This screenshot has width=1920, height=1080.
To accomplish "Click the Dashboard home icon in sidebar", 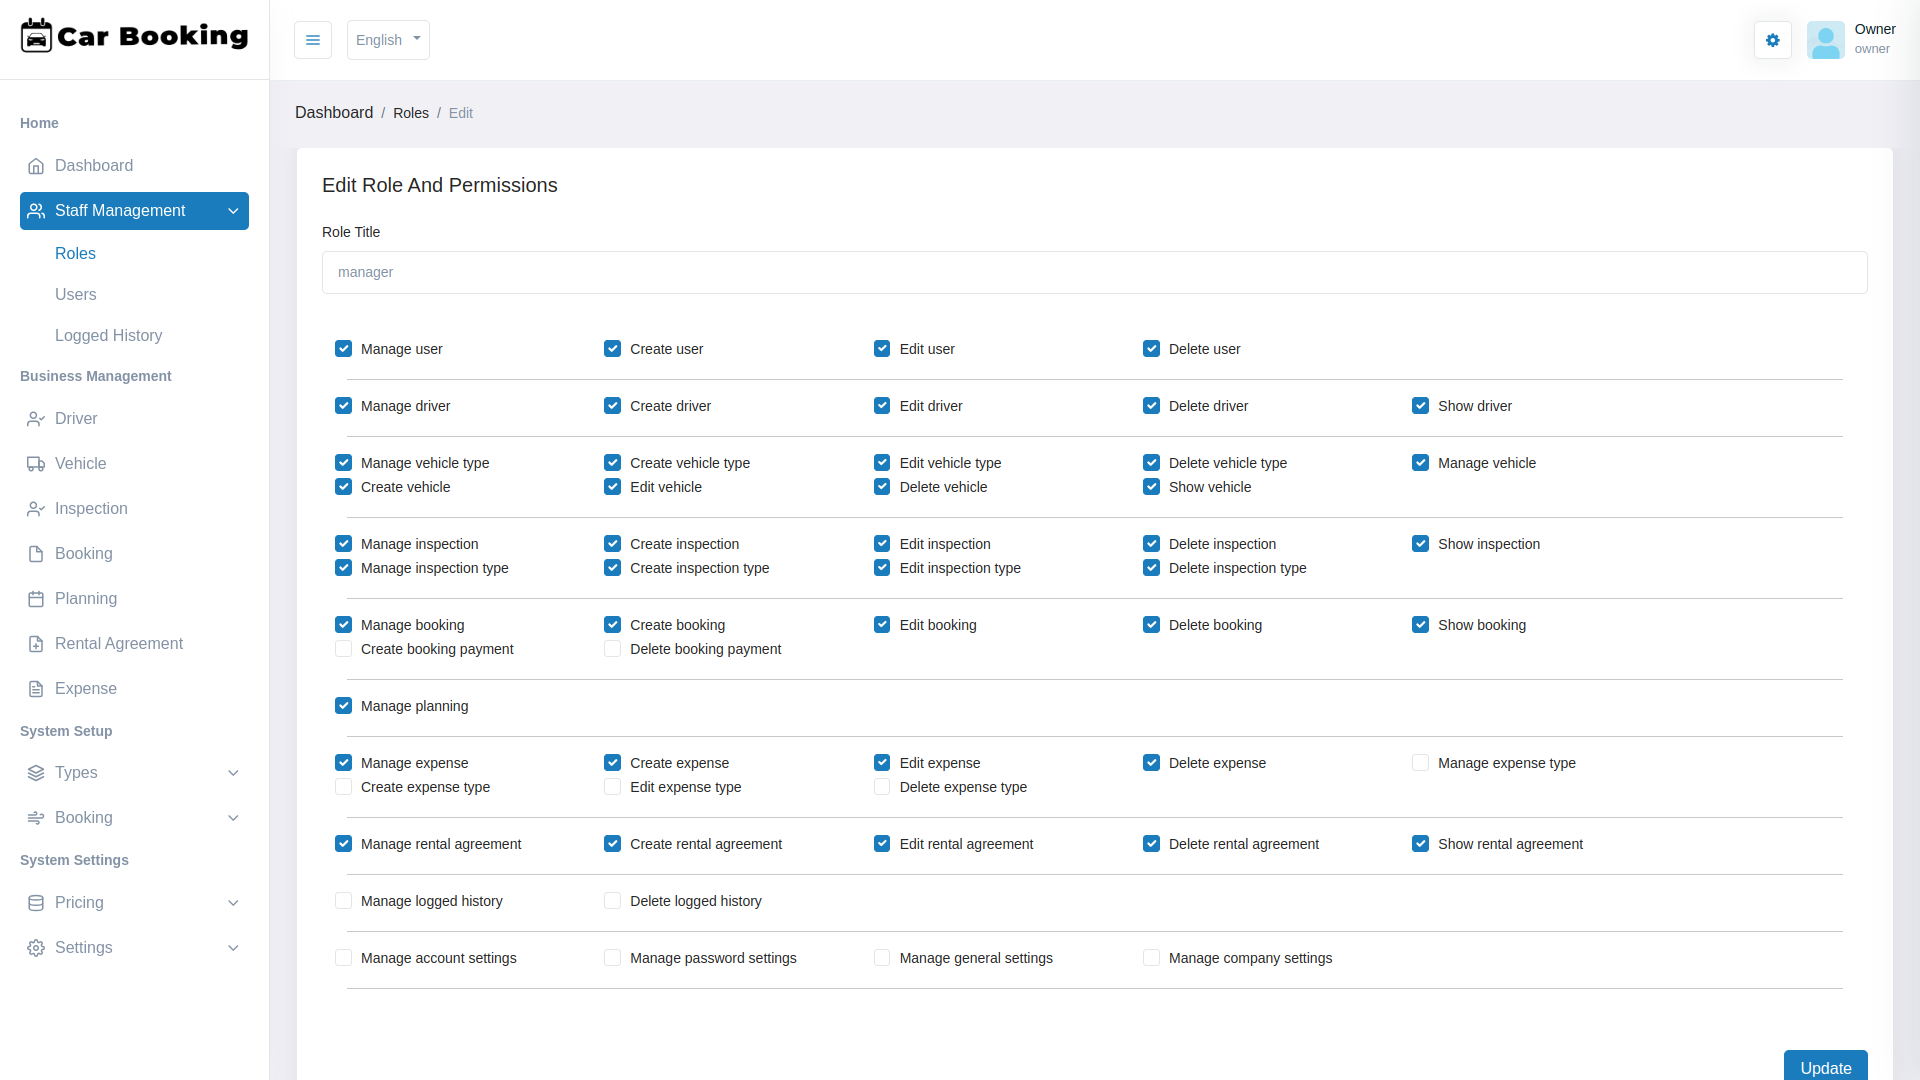I will pos(36,166).
